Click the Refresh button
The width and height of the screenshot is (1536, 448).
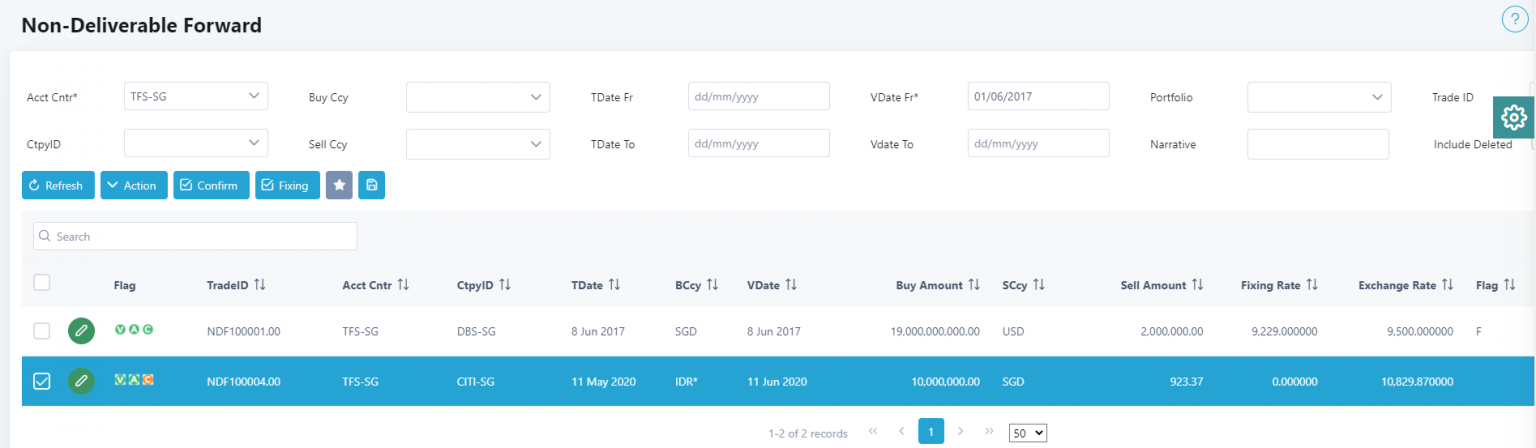point(58,185)
